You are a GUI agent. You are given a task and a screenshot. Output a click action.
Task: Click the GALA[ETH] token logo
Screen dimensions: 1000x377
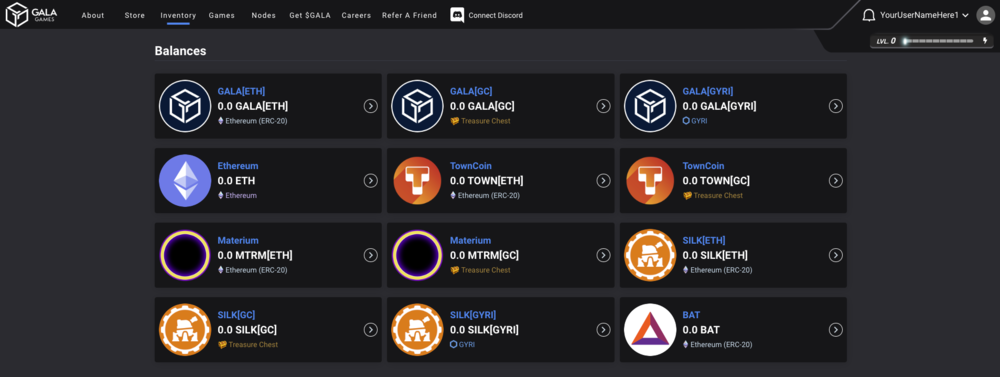click(185, 106)
